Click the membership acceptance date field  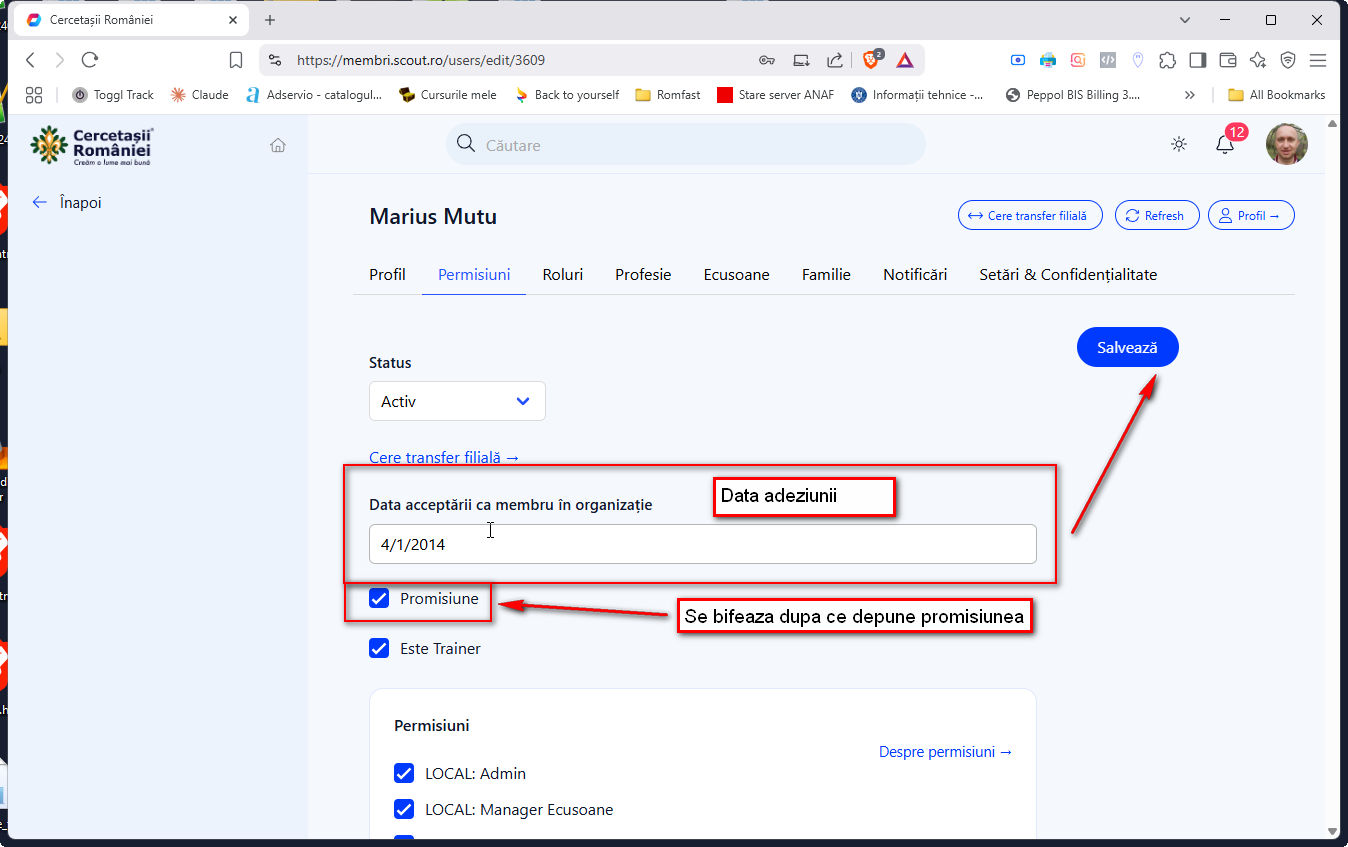coord(702,544)
